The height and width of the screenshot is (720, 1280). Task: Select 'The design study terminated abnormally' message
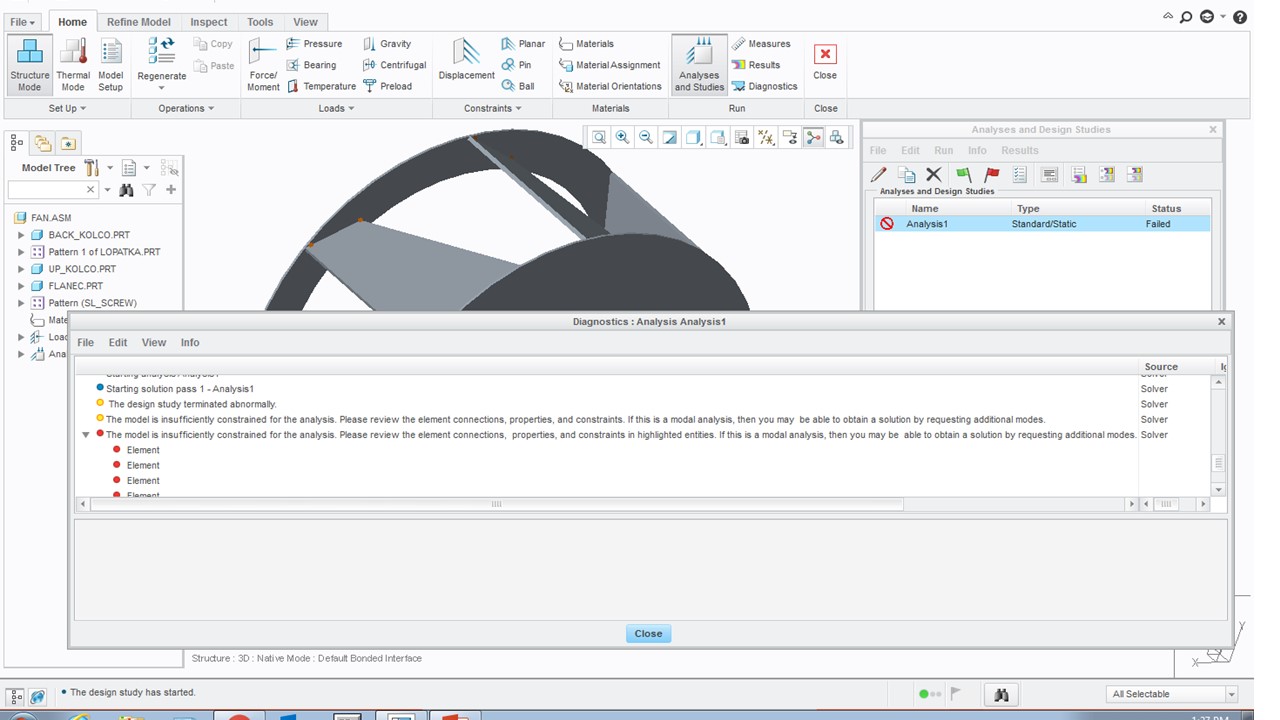(192, 404)
